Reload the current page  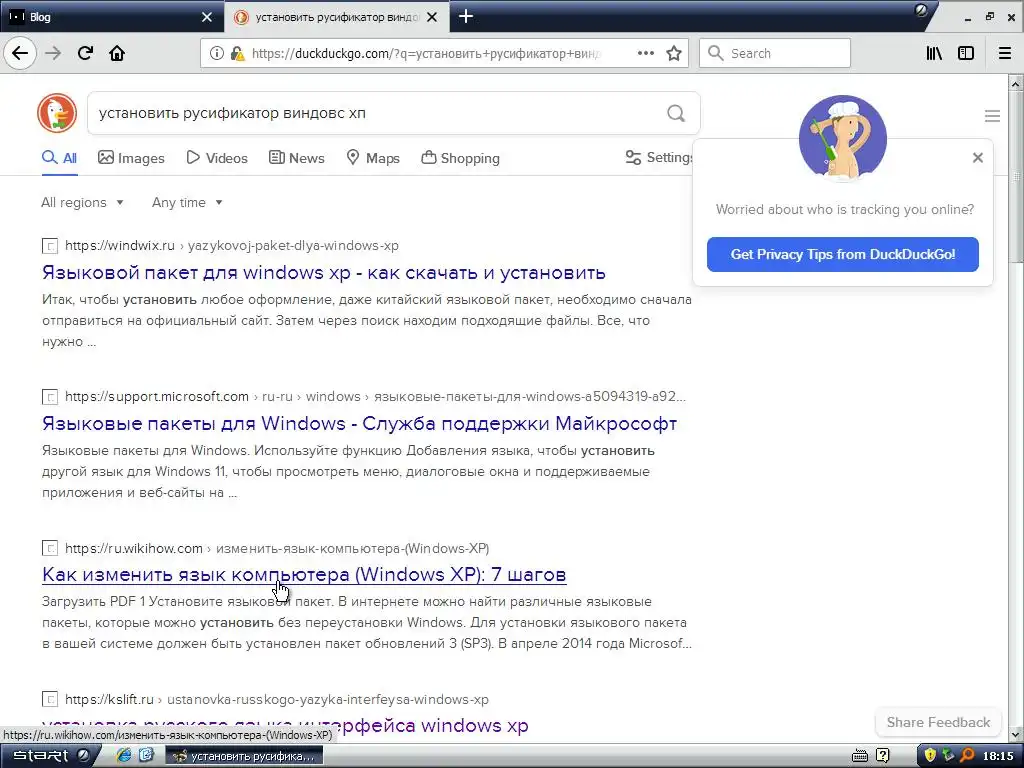click(x=85, y=53)
